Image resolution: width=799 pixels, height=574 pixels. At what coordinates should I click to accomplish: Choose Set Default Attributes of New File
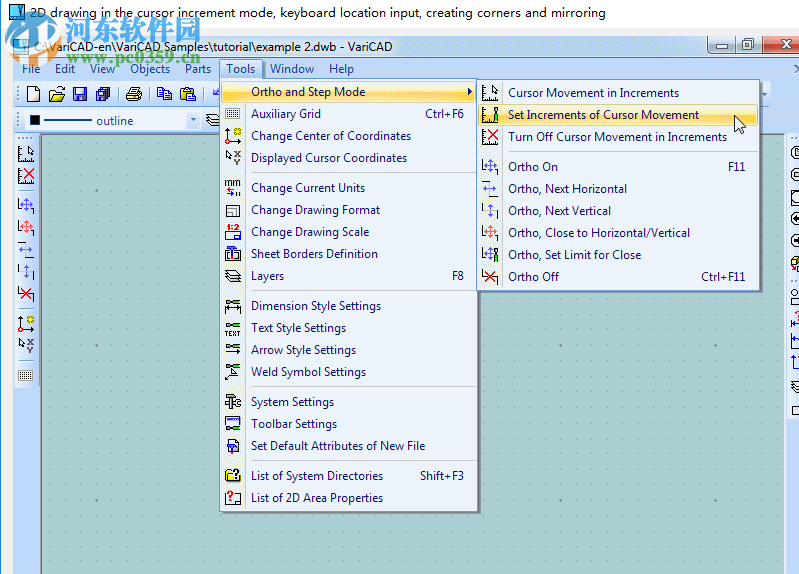(349, 446)
